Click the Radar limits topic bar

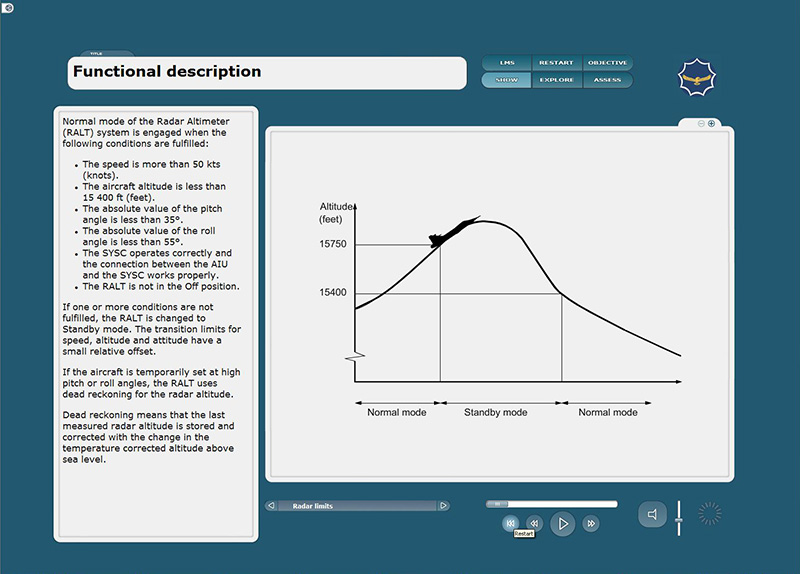tap(357, 506)
